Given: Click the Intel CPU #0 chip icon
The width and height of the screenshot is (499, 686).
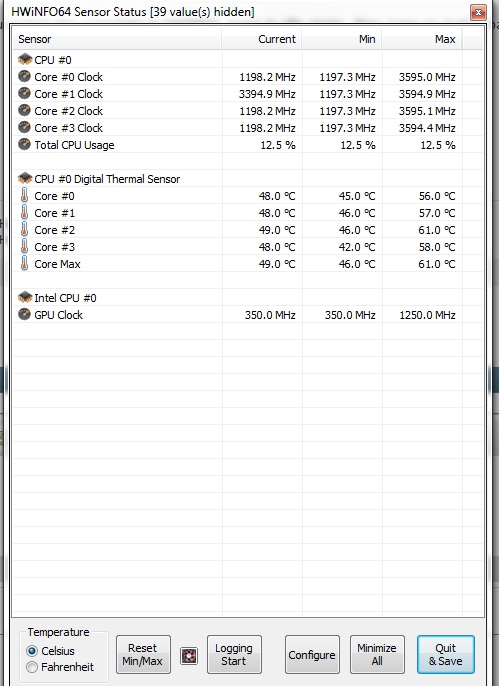Looking at the screenshot, I should click(25, 297).
